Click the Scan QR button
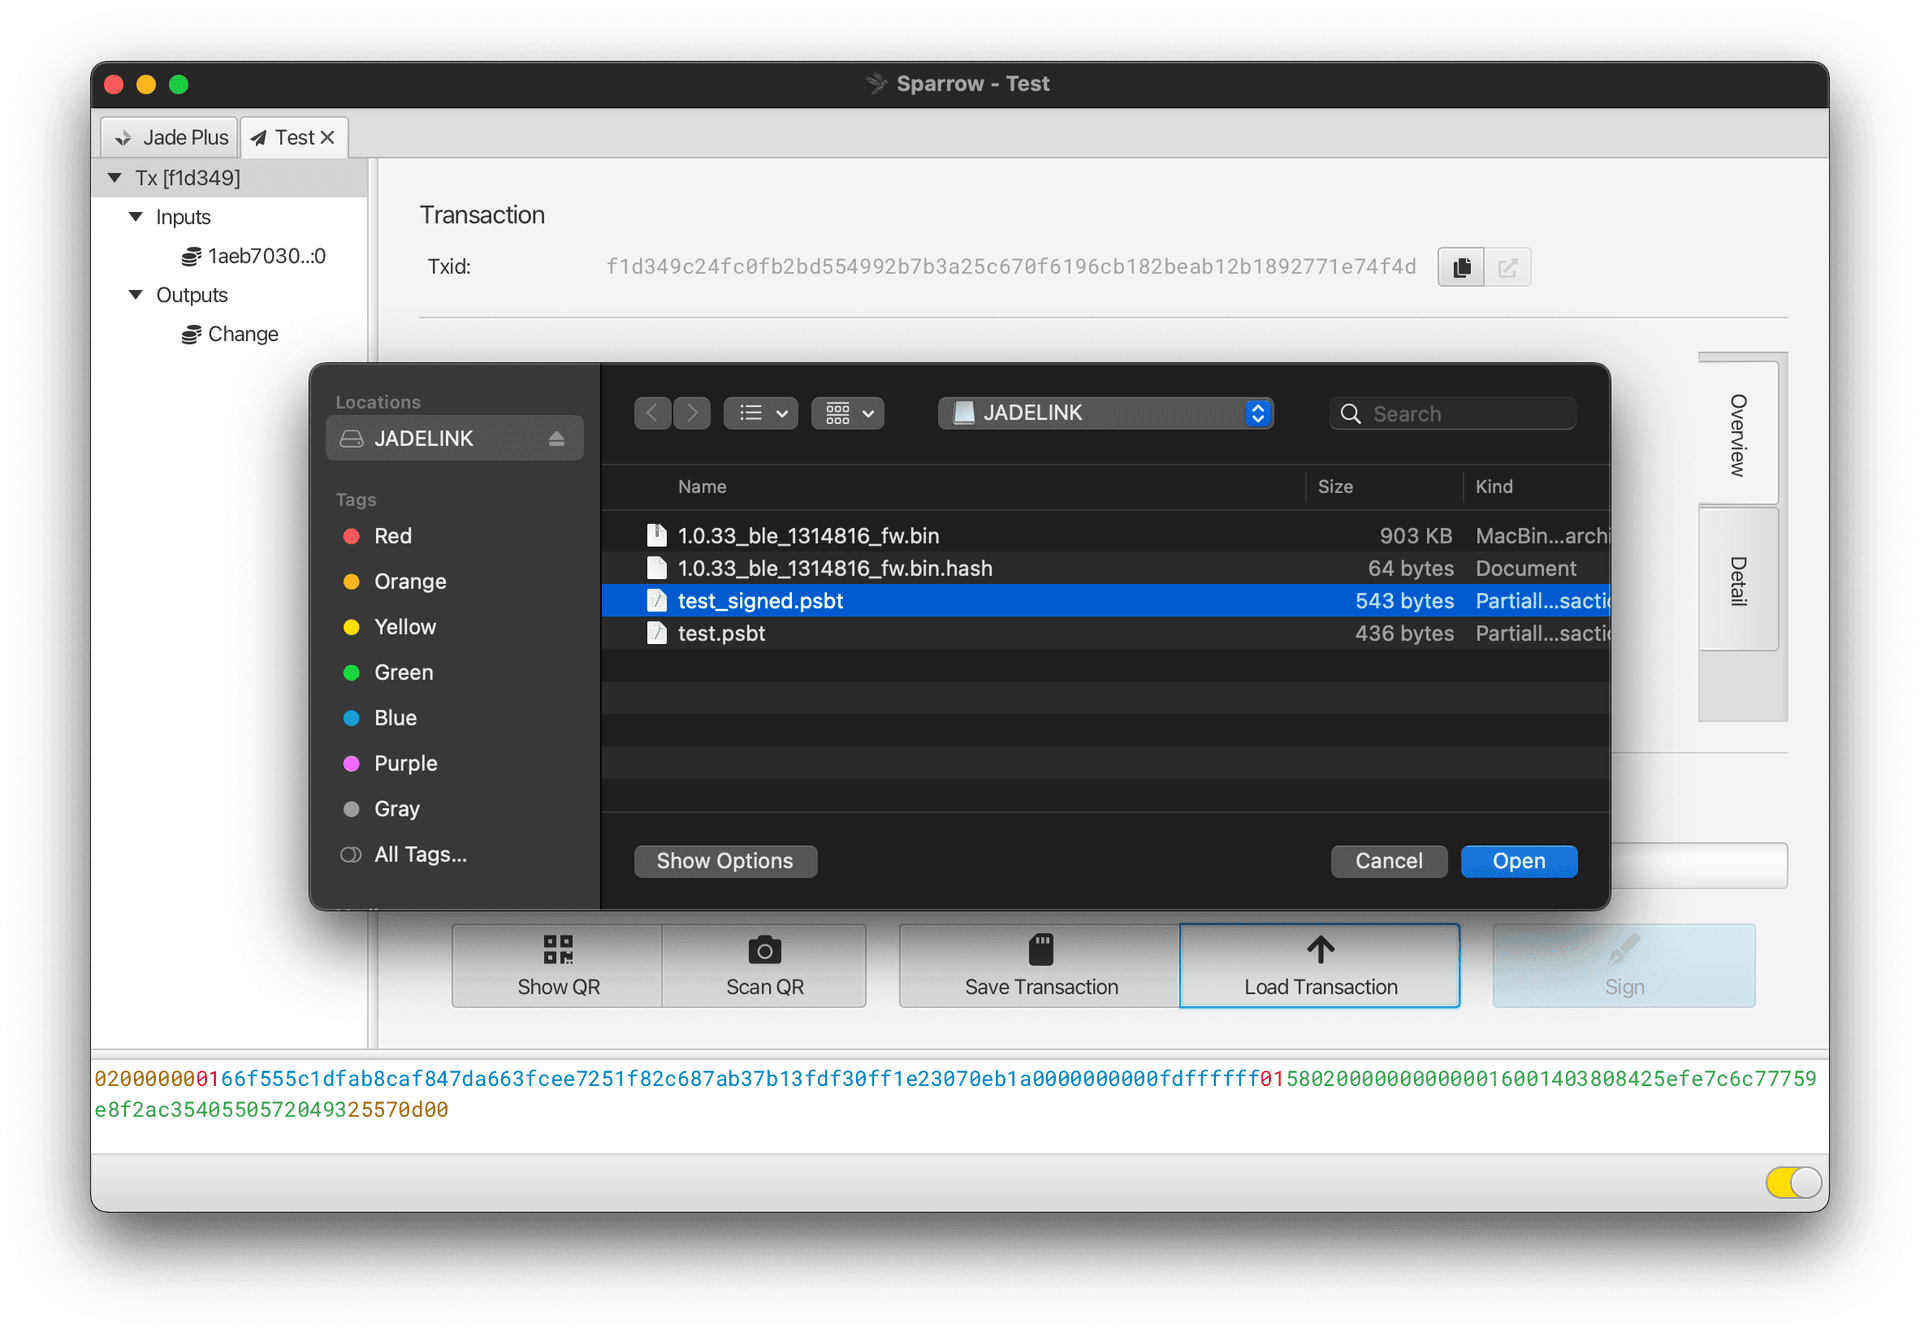The width and height of the screenshot is (1920, 1332). [x=764, y=965]
